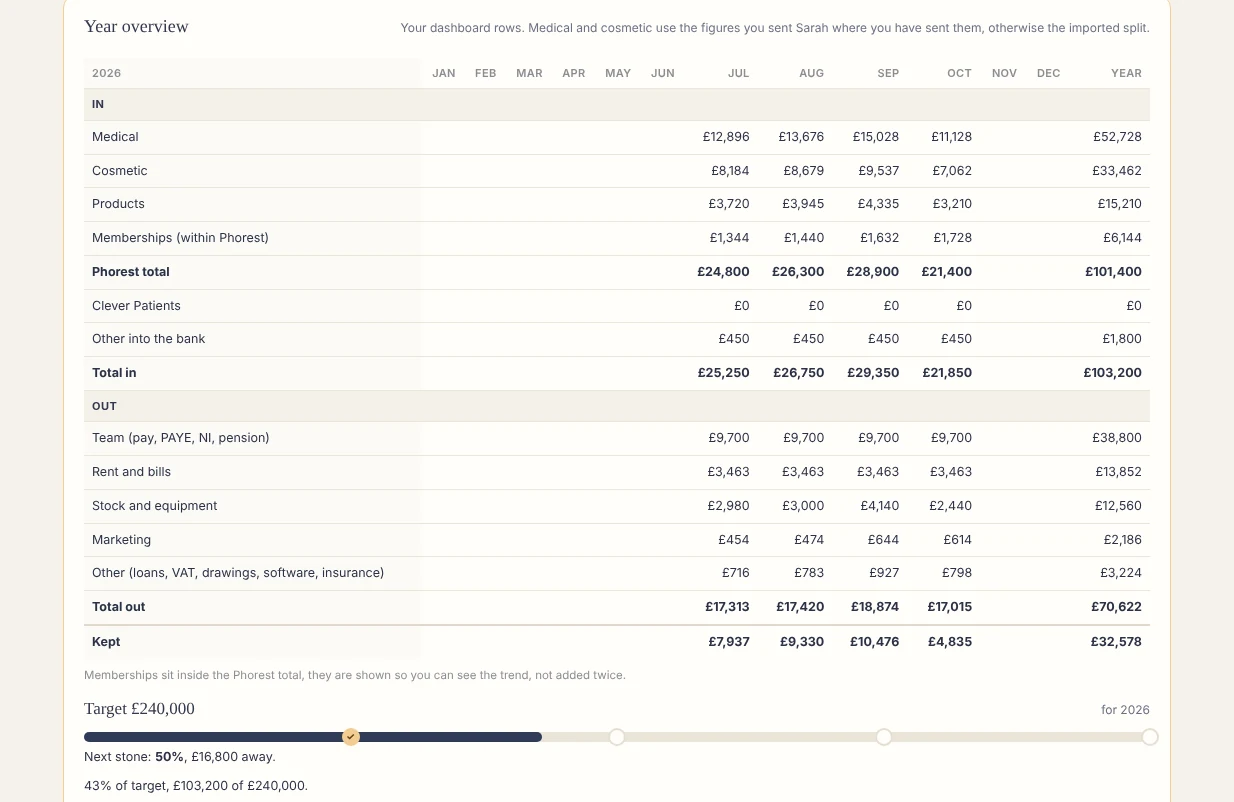This screenshot has height=802, width=1234.
Task: Select the DEC column header
Action: [1048, 73]
